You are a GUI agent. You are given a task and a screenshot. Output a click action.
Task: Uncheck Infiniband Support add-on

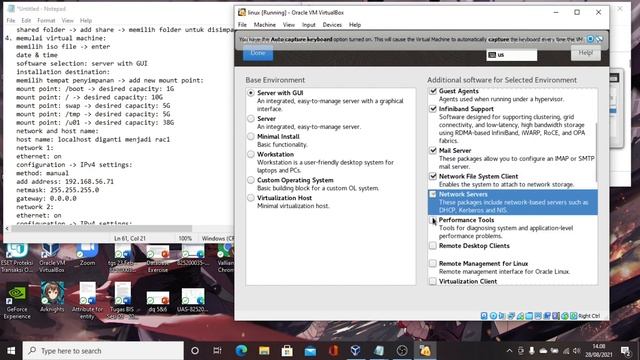pos(433,109)
